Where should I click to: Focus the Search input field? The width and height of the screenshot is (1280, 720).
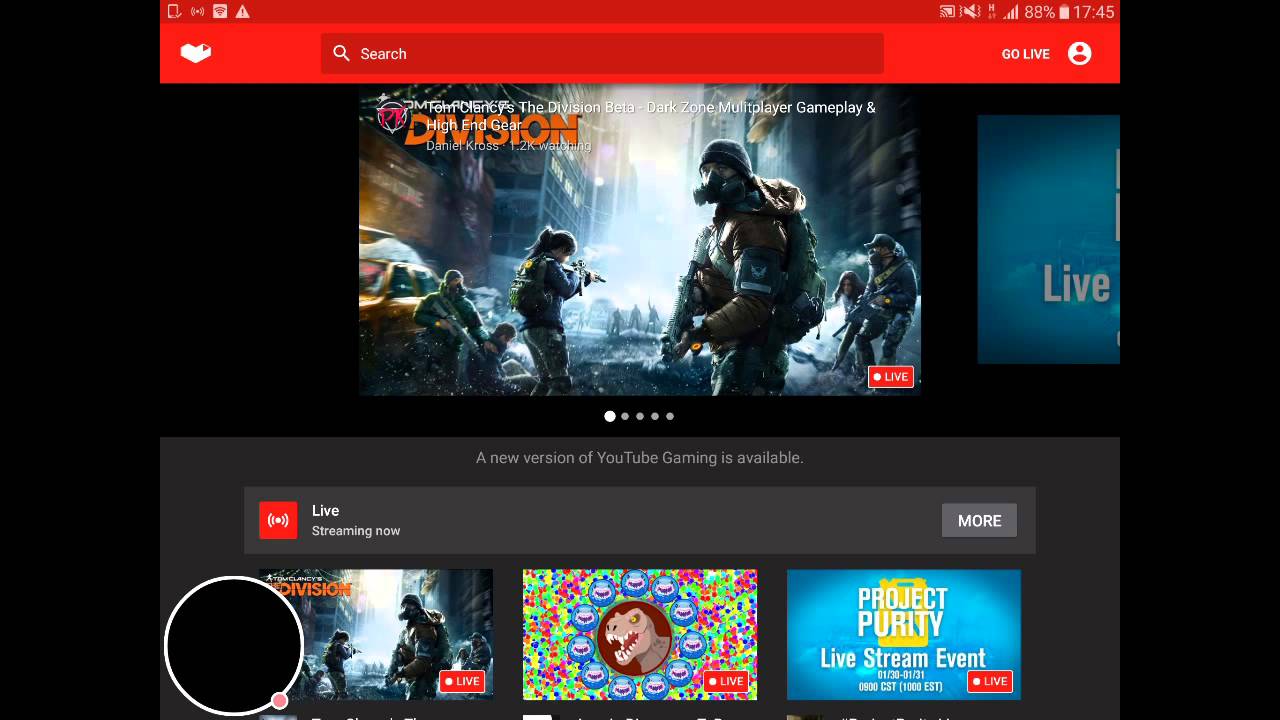(x=602, y=53)
